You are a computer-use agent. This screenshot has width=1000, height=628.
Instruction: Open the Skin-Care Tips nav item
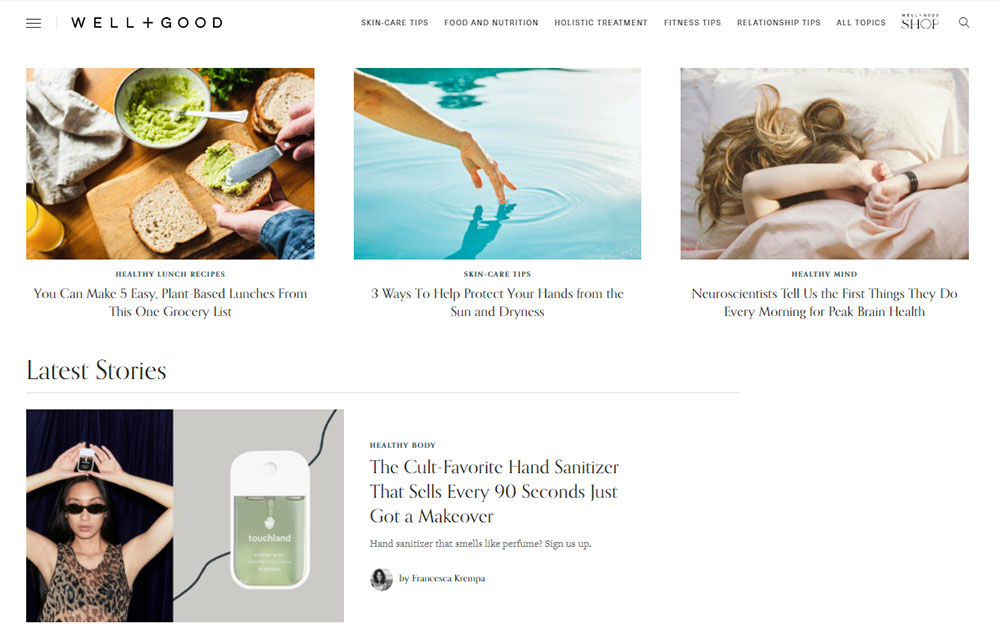[x=394, y=22]
